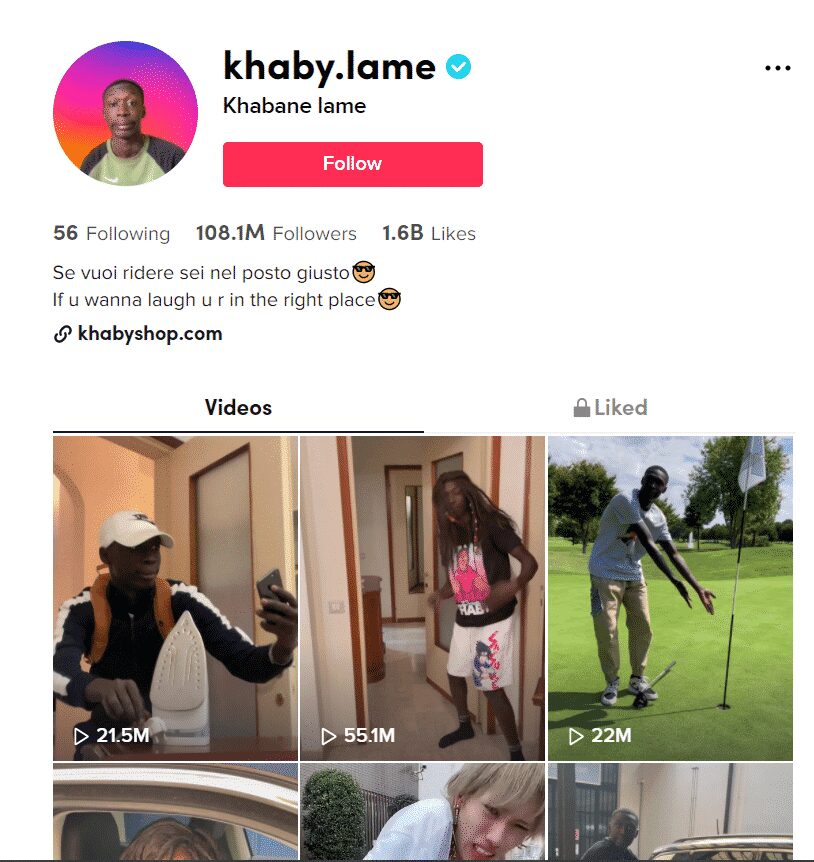Open the blonde person video in second row
The image size is (814, 862).
click(x=422, y=811)
